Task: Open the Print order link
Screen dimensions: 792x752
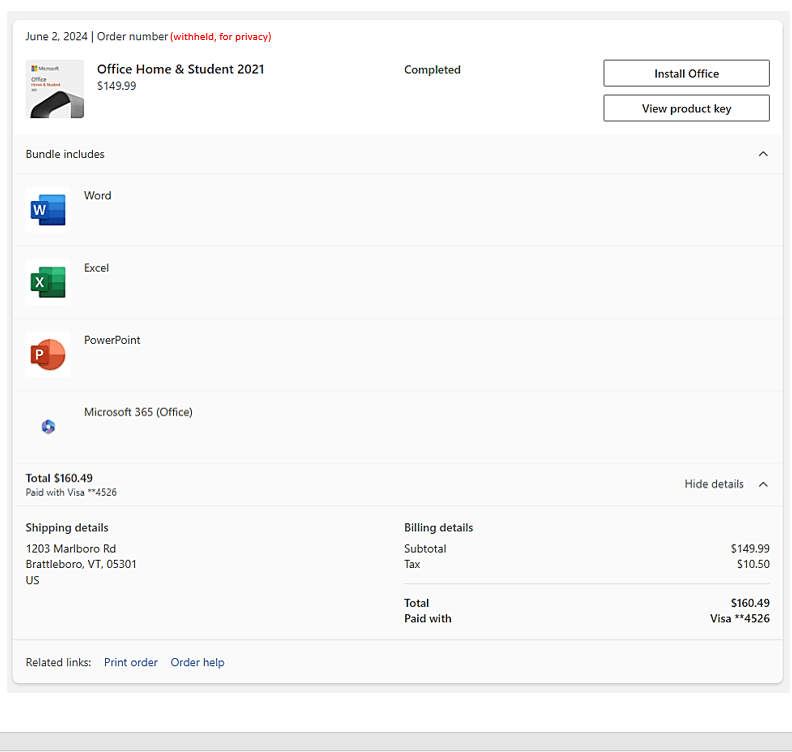Action: (131, 662)
